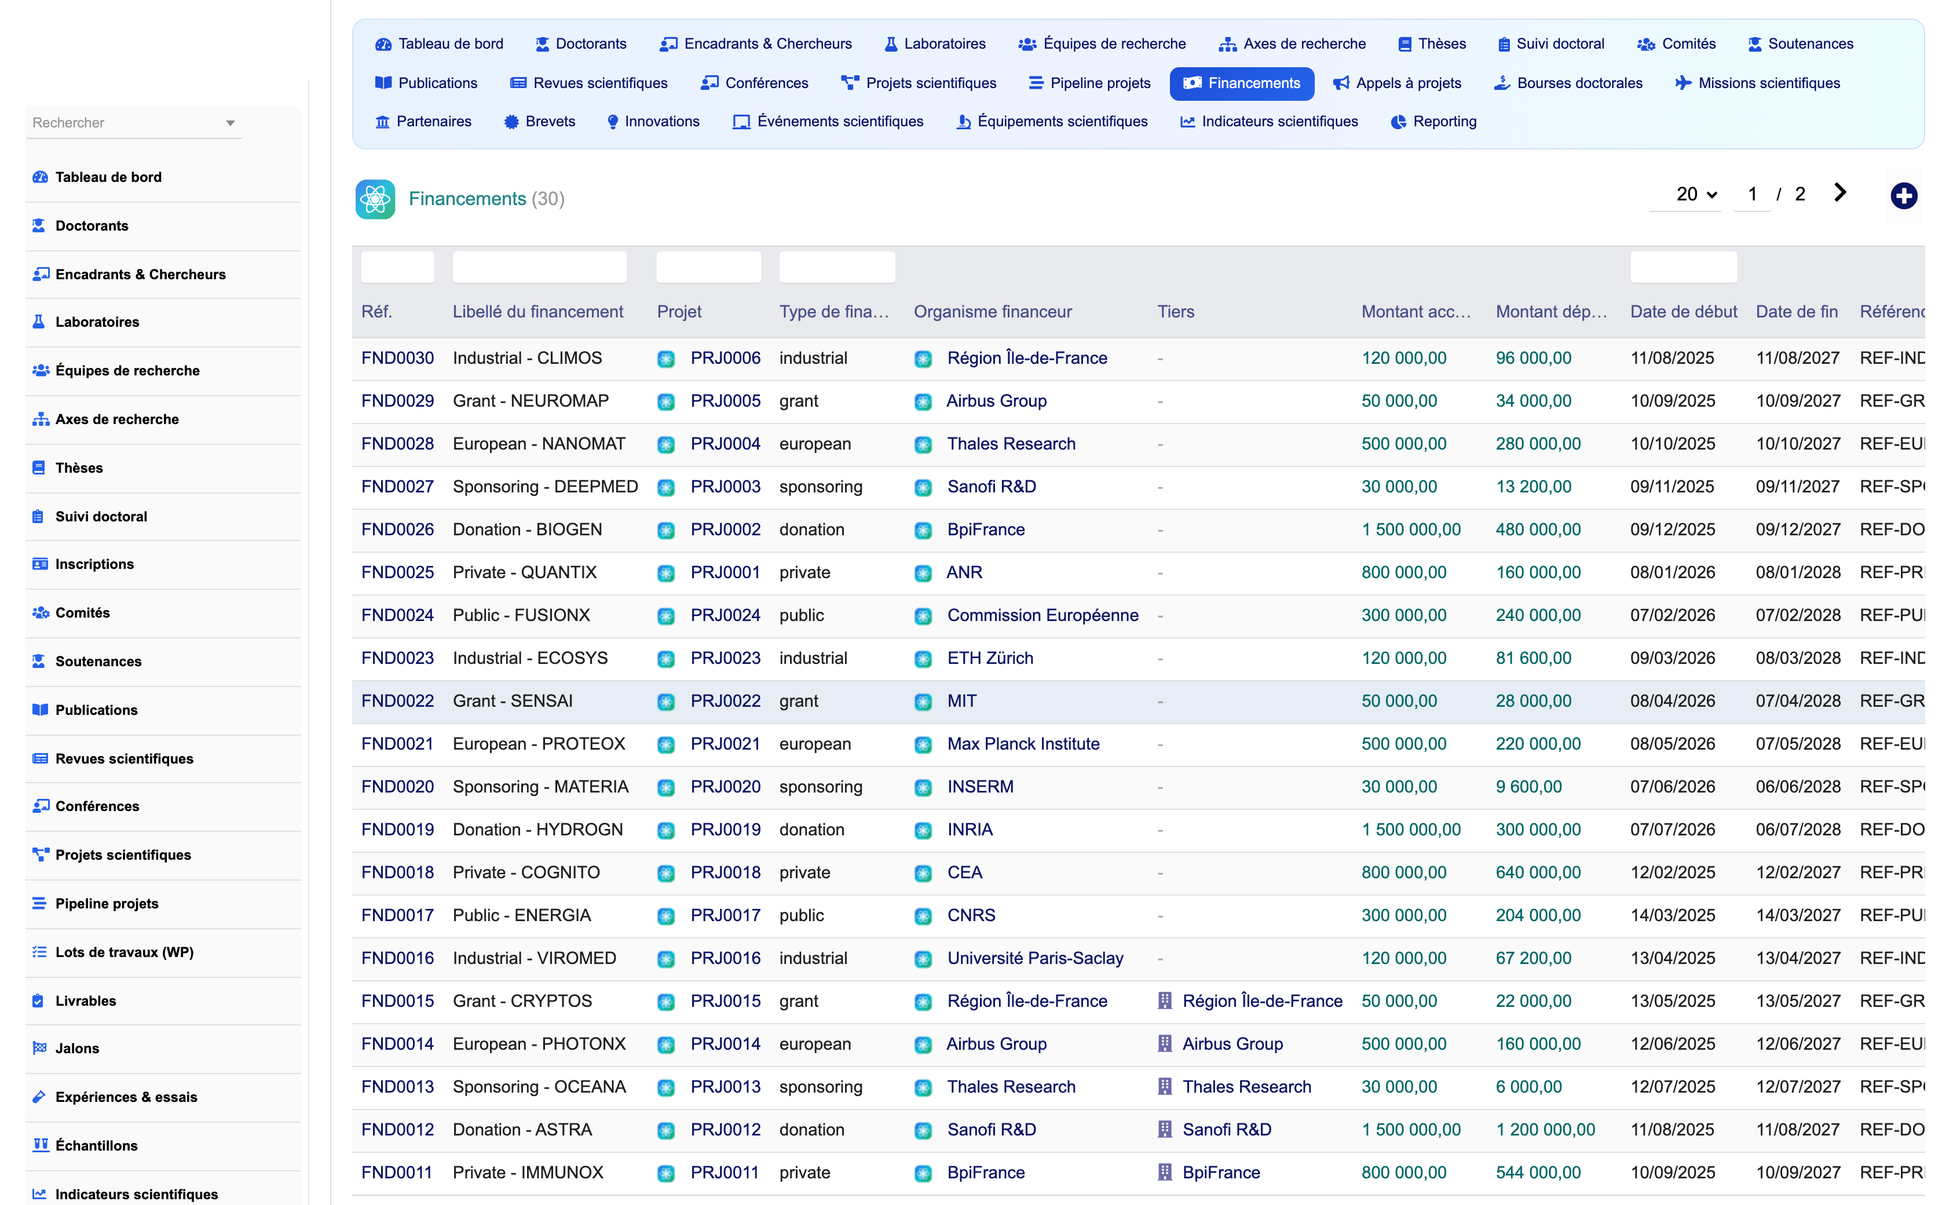Open the Bourses doctorales tab
The width and height of the screenshot is (1946, 1205).
pyautogui.click(x=1568, y=83)
